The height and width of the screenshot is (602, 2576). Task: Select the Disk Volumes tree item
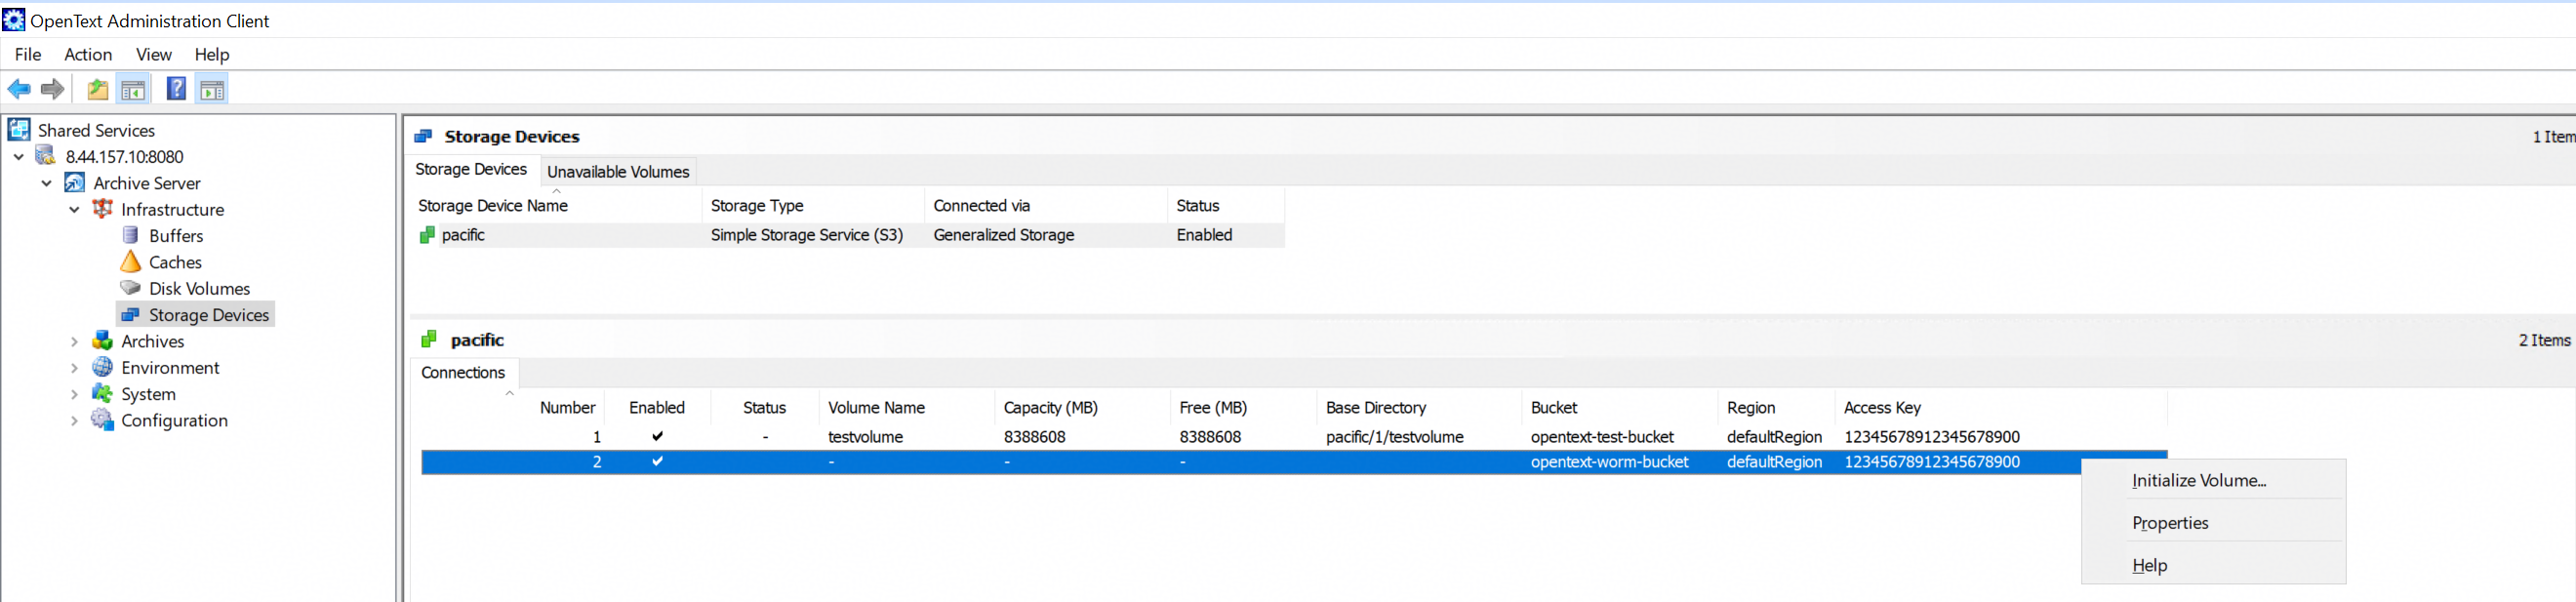(199, 288)
